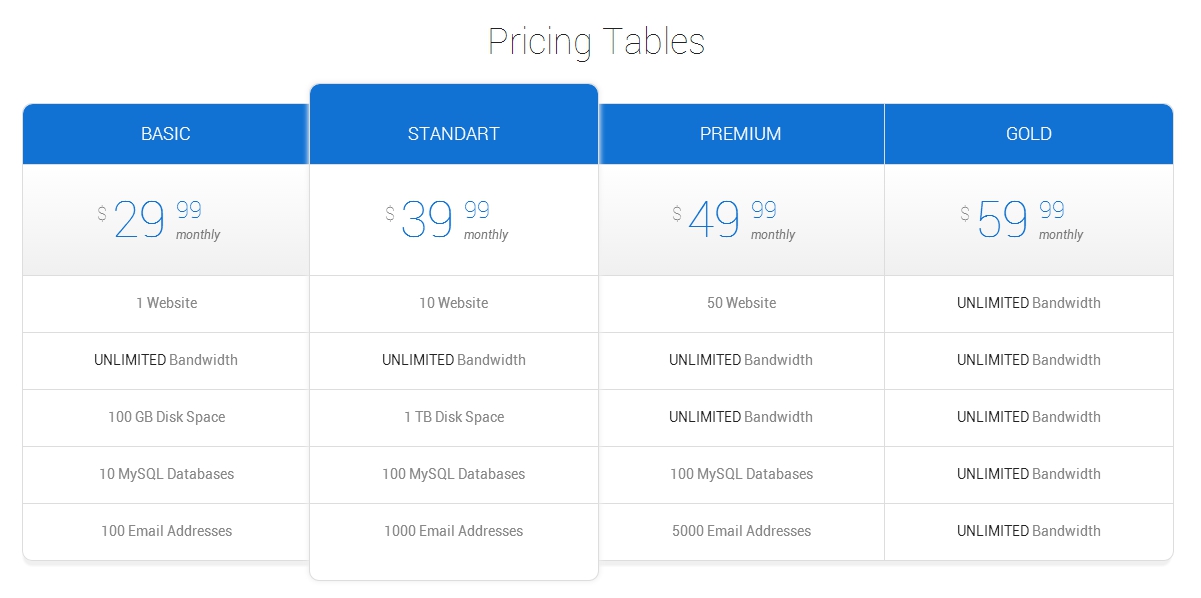Screen dimensions: 1201x598
Task: Click the $29.99 monthly price
Action: (159, 220)
